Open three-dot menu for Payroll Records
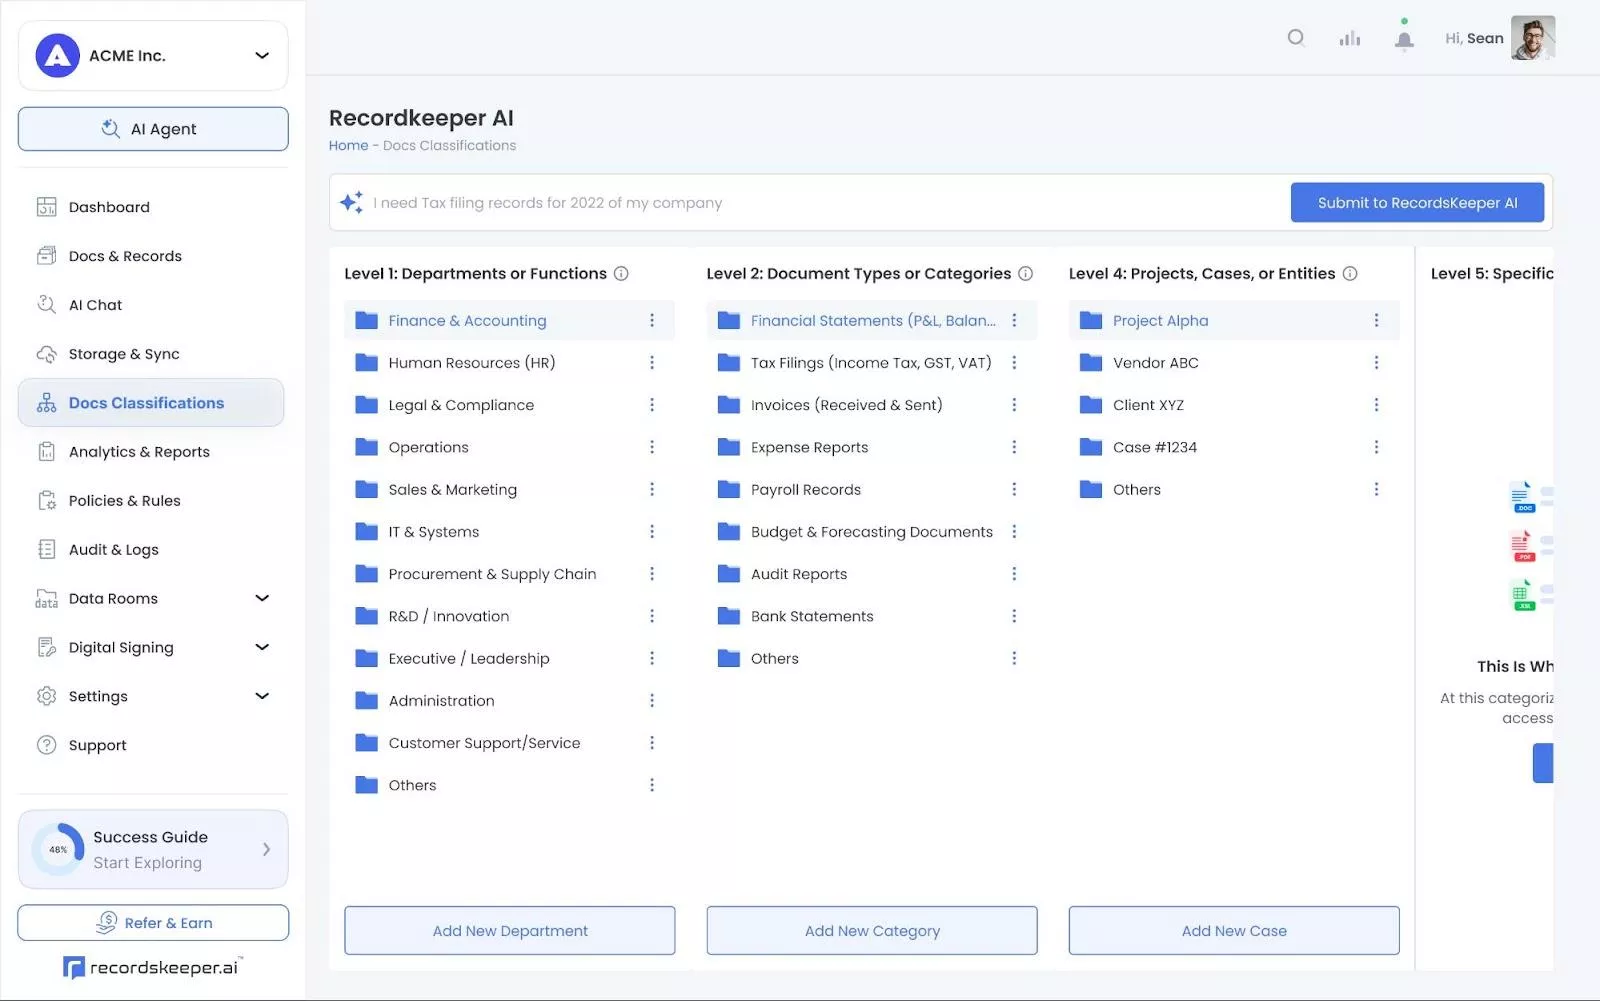Screen dimensions: 1600x1001 click(1014, 490)
